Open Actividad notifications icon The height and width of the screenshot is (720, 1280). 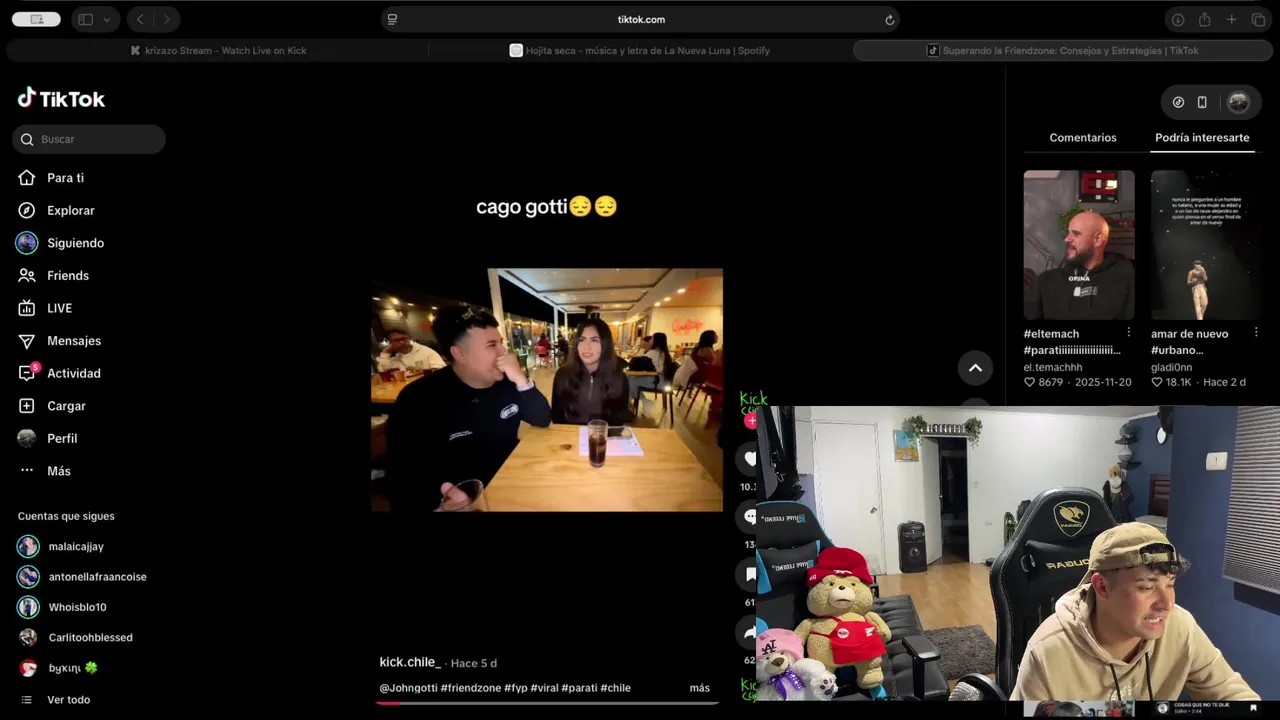pos(28,373)
